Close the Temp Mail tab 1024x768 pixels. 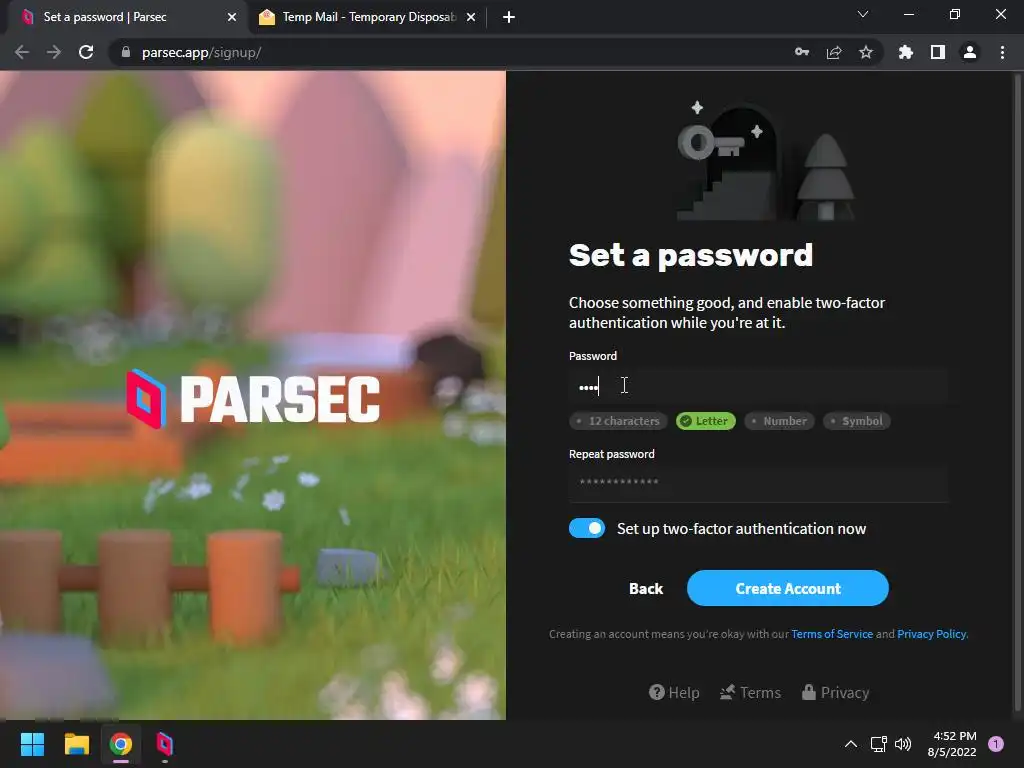click(471, 17)
